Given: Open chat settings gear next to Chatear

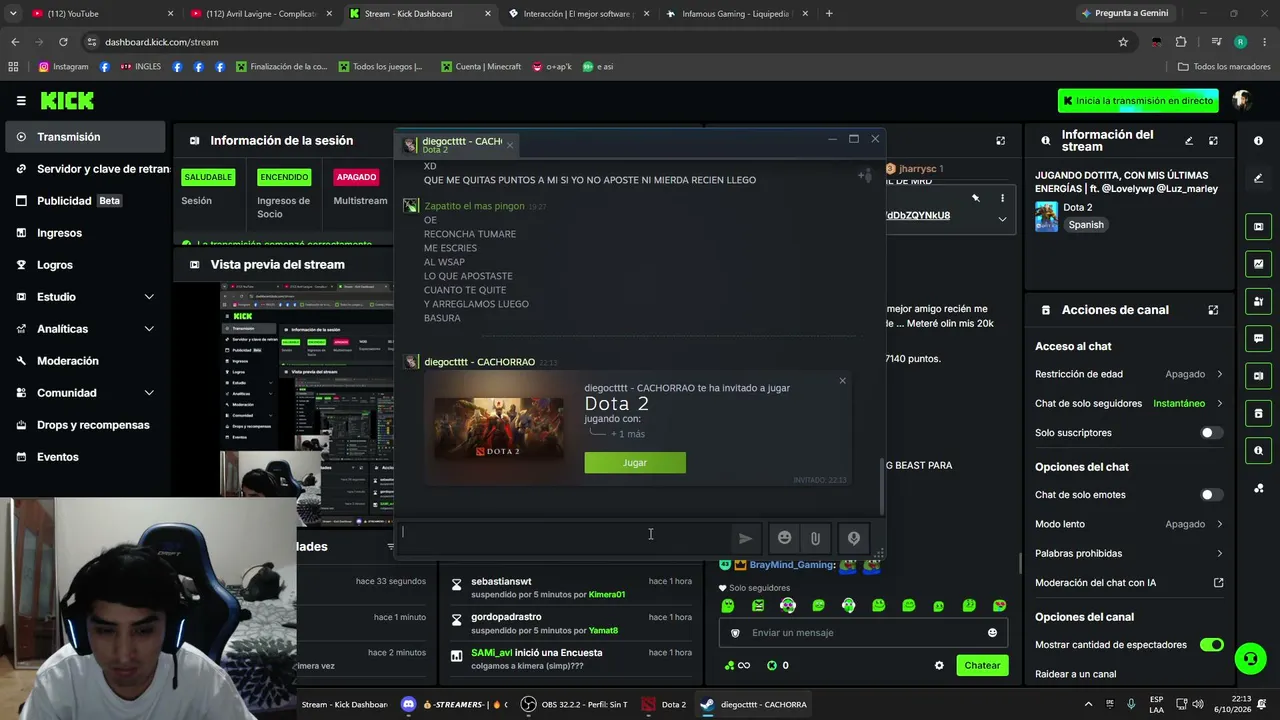Looking at the screenshot, I should click(x=939, y=665).
